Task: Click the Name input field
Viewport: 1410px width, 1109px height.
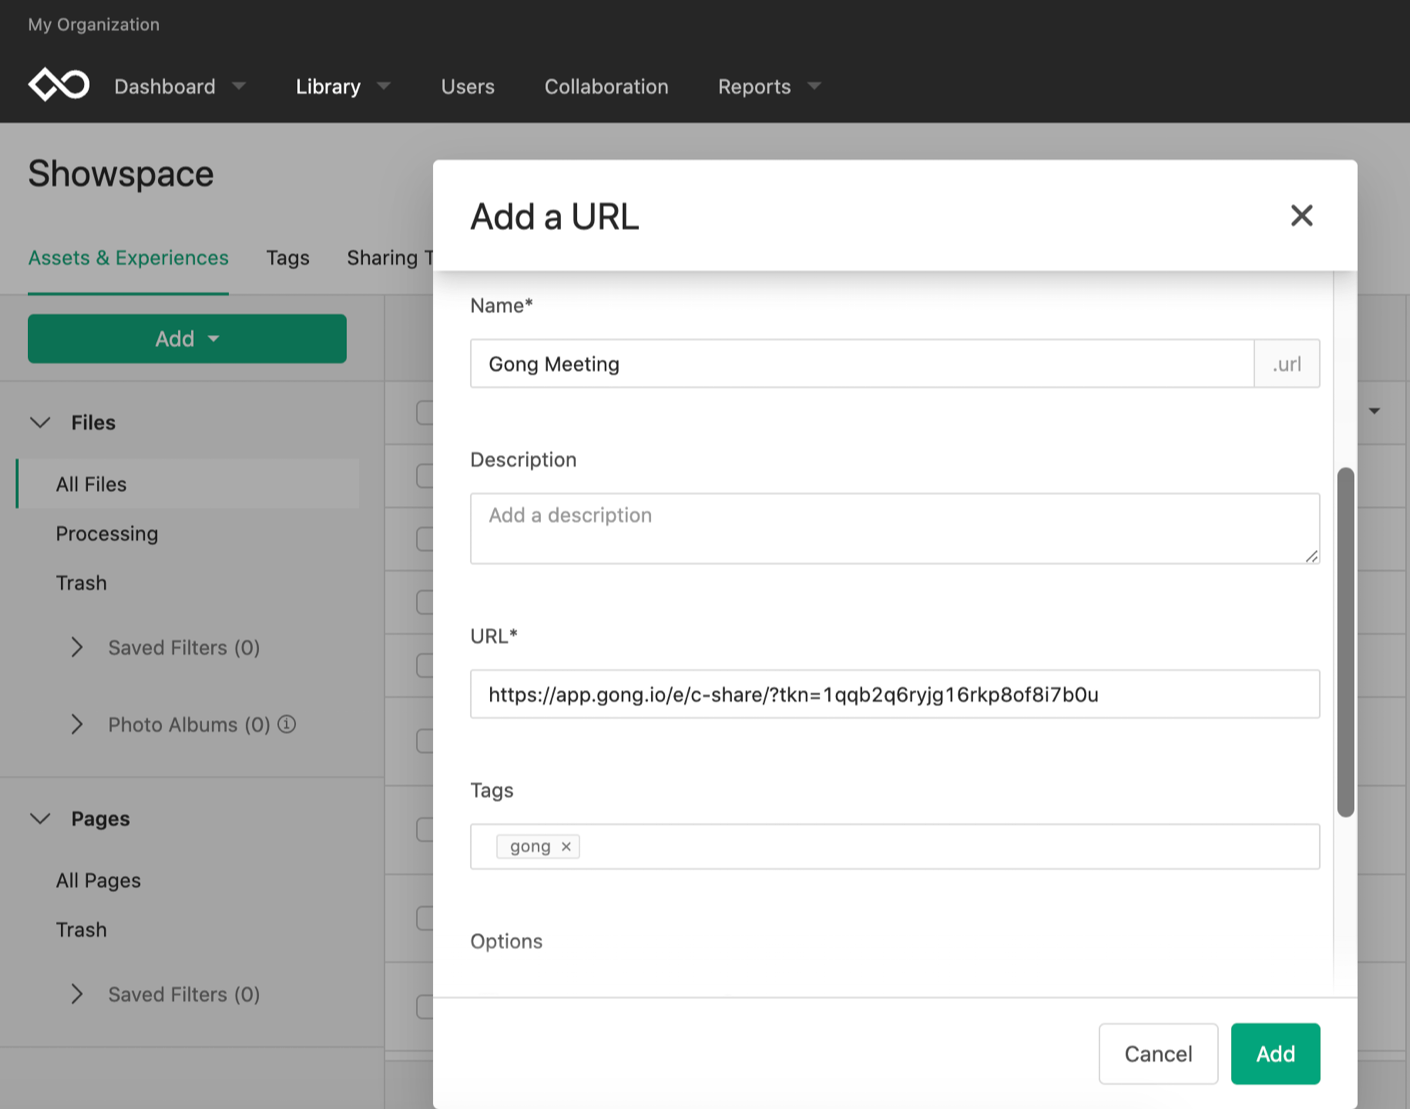Action: (x=862, y=363)
